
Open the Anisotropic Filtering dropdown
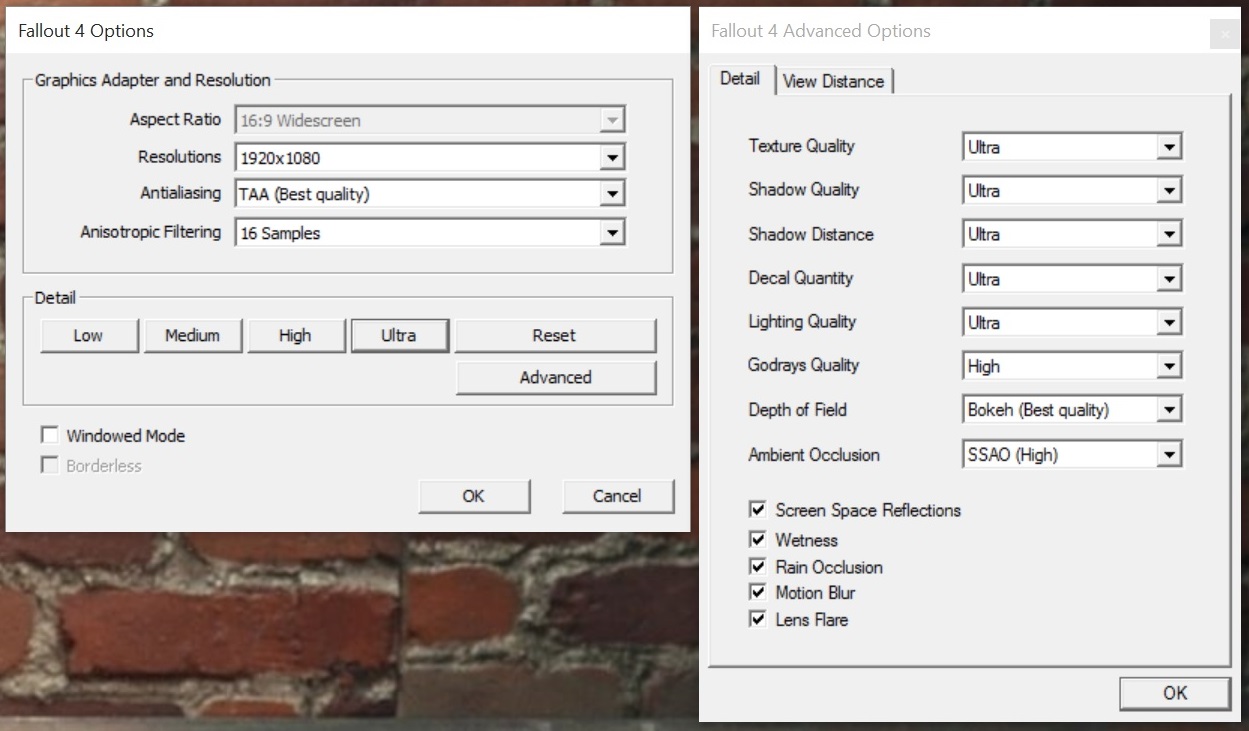tap(430, 233)
